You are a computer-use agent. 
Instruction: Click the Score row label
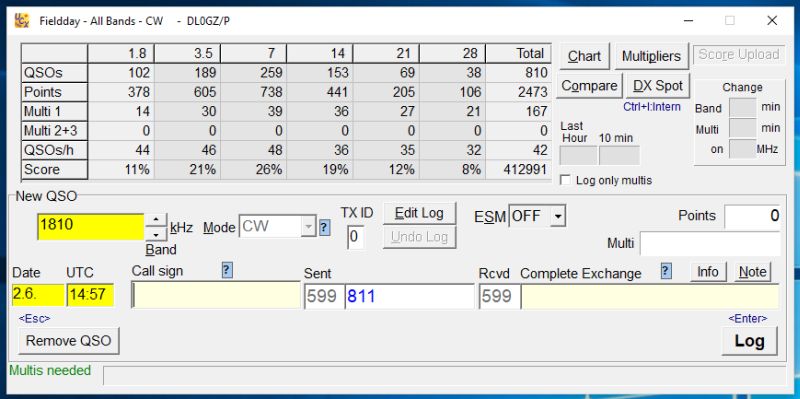55,169
